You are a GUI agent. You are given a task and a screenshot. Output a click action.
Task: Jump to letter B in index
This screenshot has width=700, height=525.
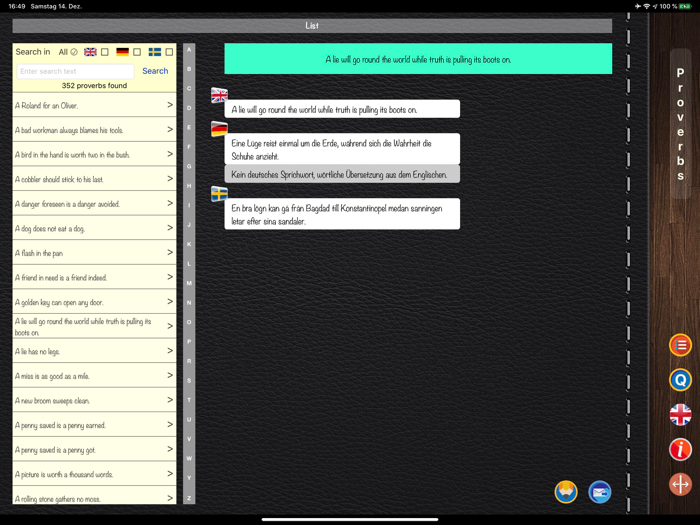pos(189,69)
